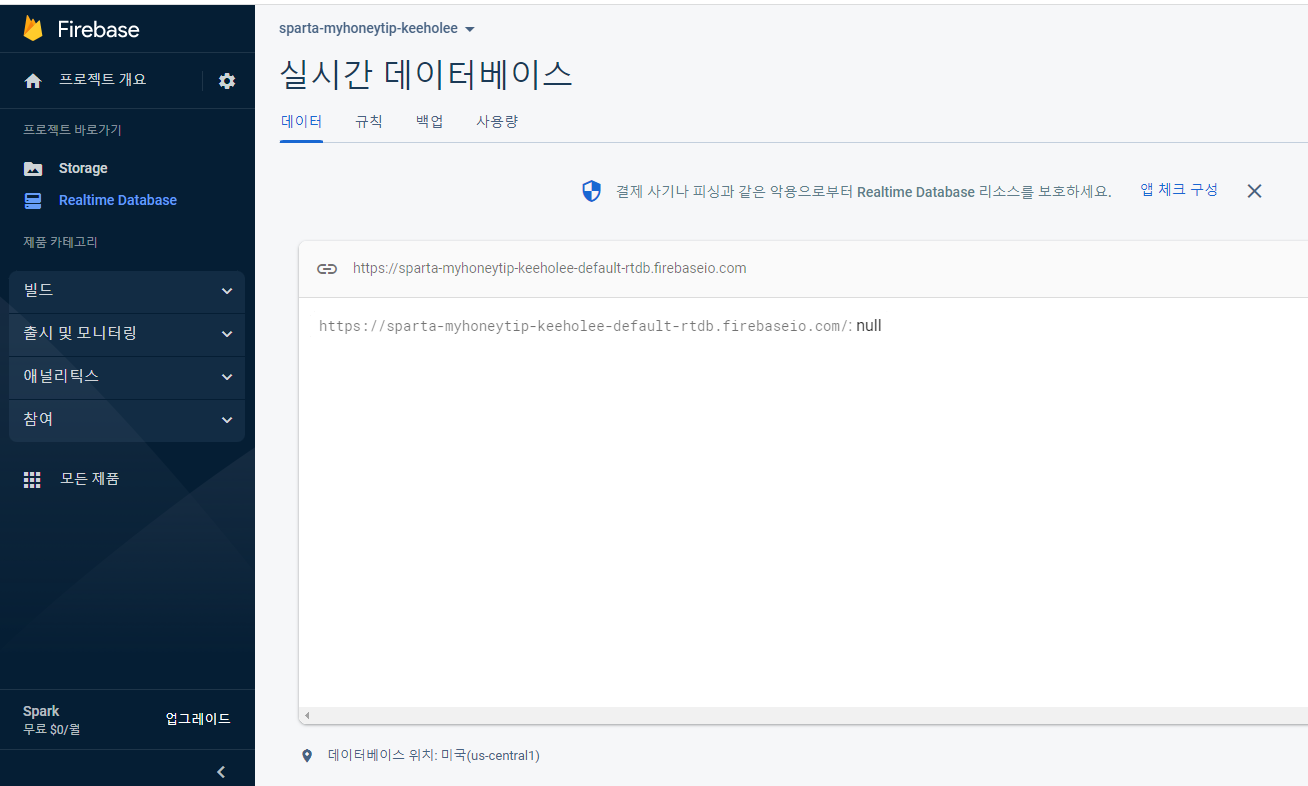Expand the 빌드 category

click(127, 291)
